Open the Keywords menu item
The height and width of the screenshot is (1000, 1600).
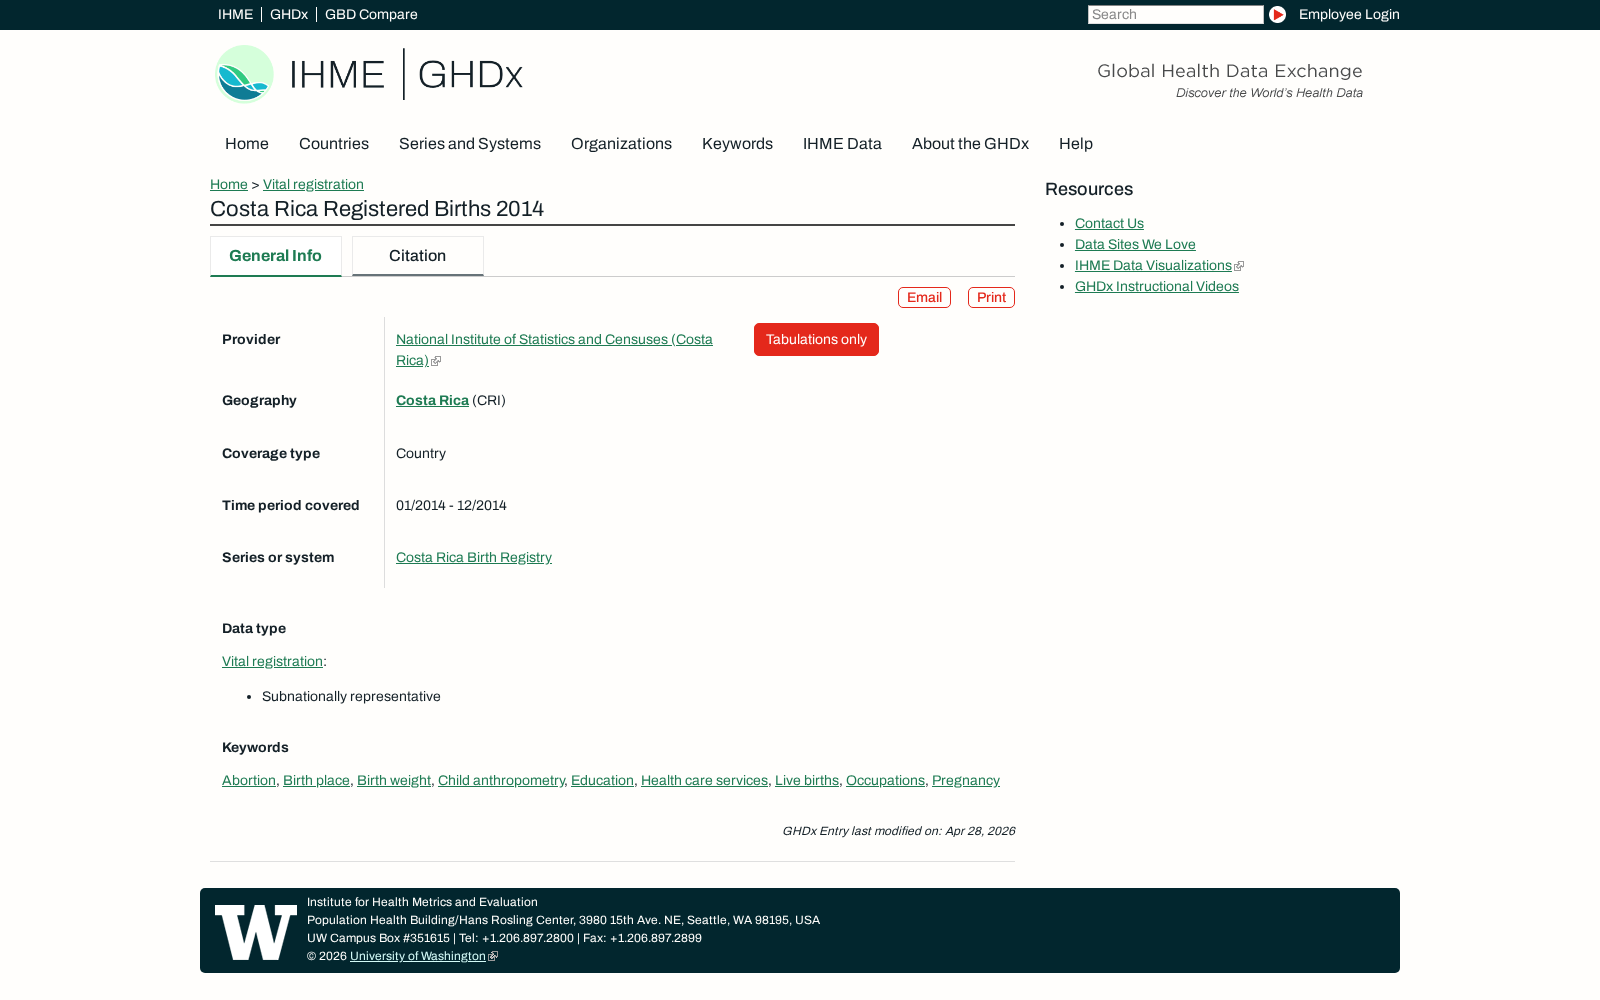point(737,144)
